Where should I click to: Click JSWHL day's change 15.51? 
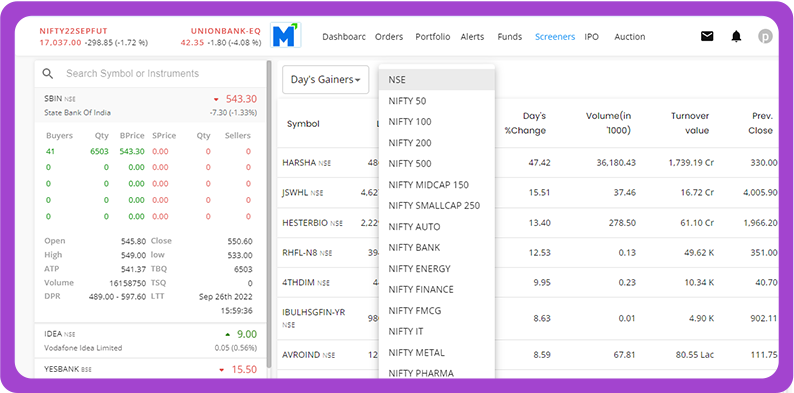click(542, 192)
